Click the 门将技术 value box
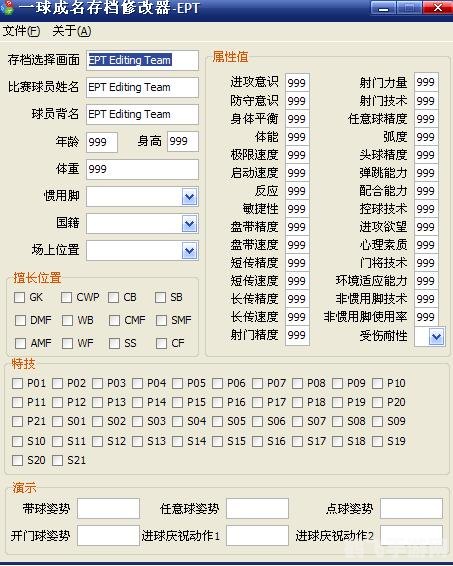 [x=426, y=263]
